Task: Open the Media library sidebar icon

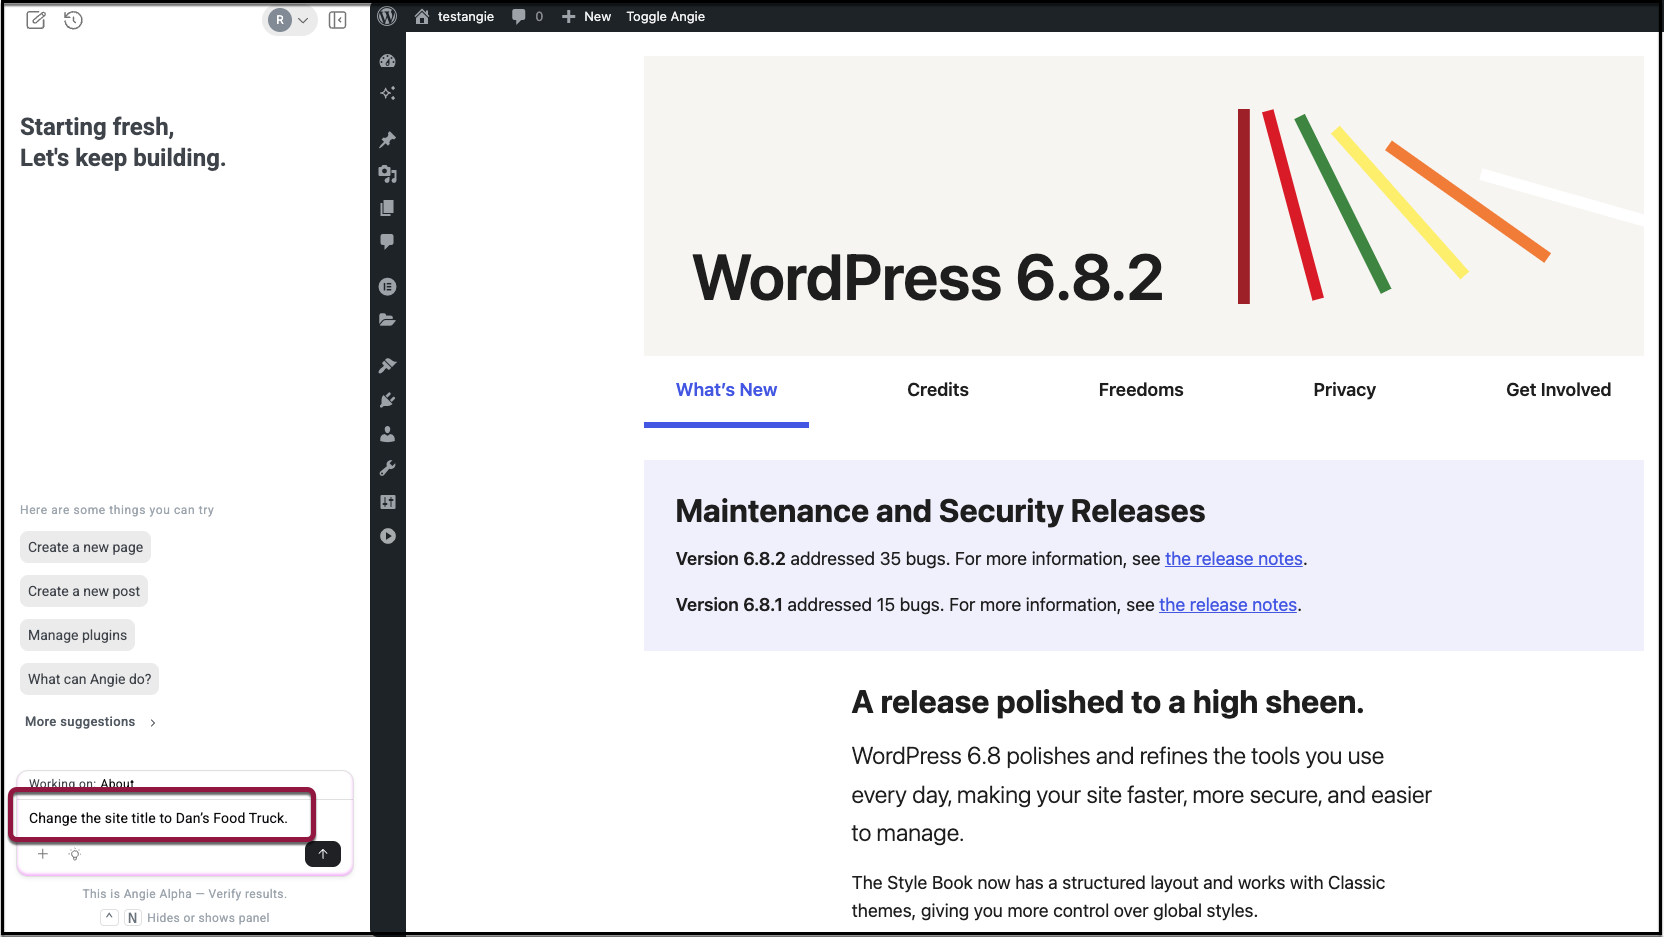Action: click(x=388, y=174)
